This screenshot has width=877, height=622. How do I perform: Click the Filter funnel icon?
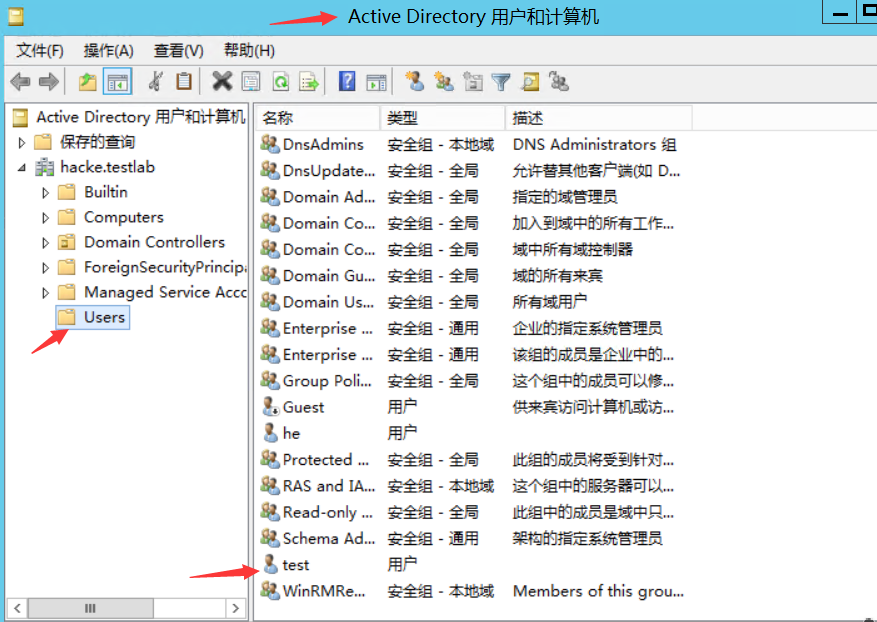click(501, 82)
